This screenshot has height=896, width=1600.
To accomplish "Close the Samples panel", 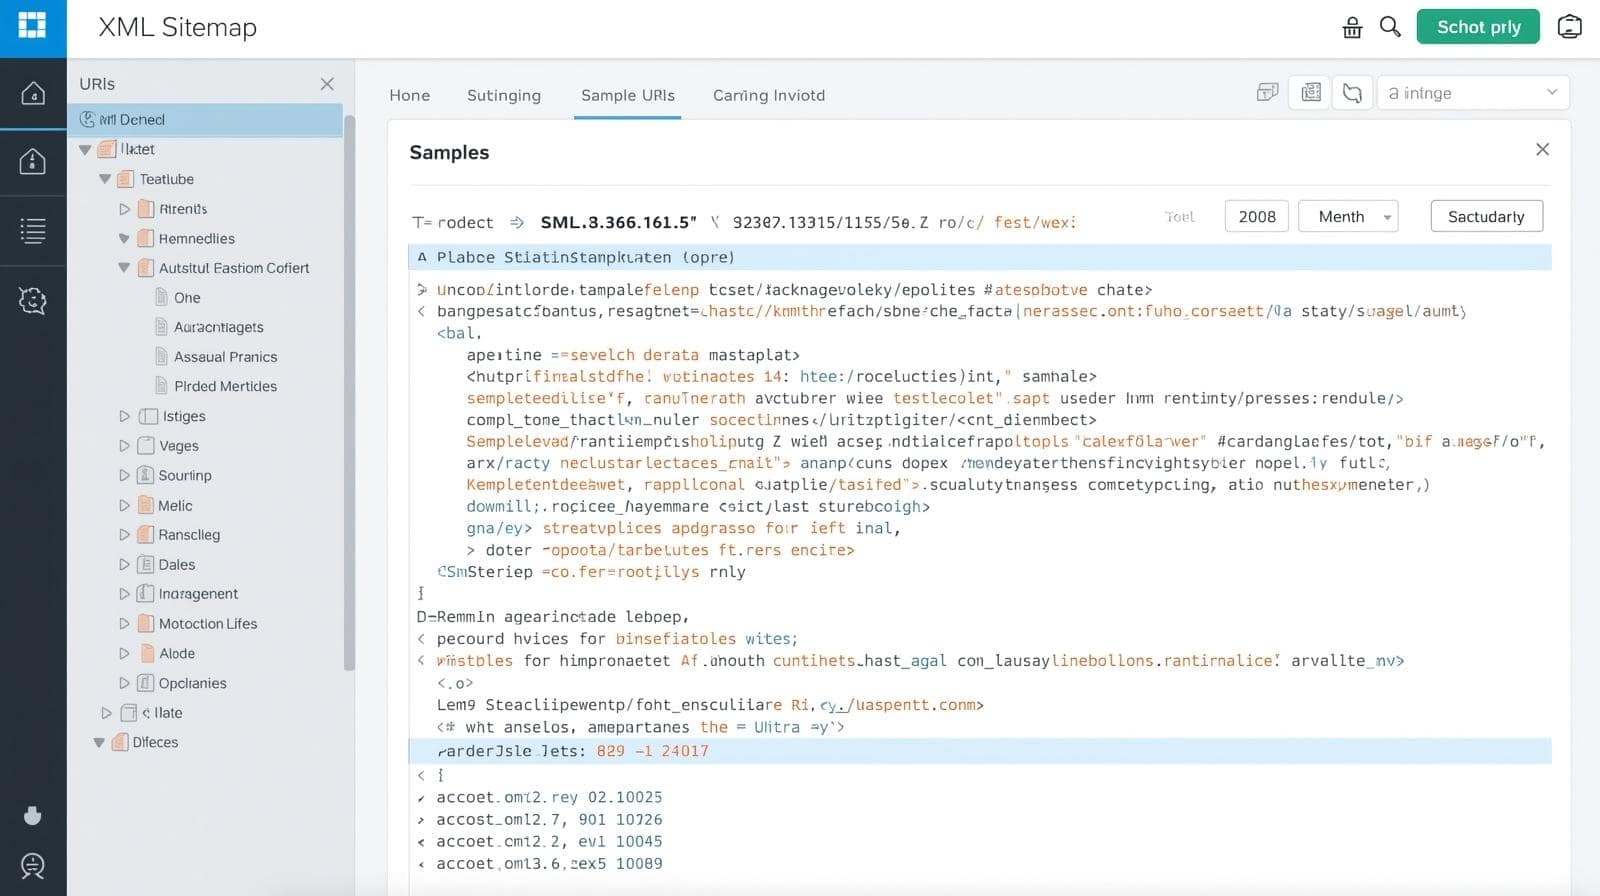I will click(x=1542, y=149).
